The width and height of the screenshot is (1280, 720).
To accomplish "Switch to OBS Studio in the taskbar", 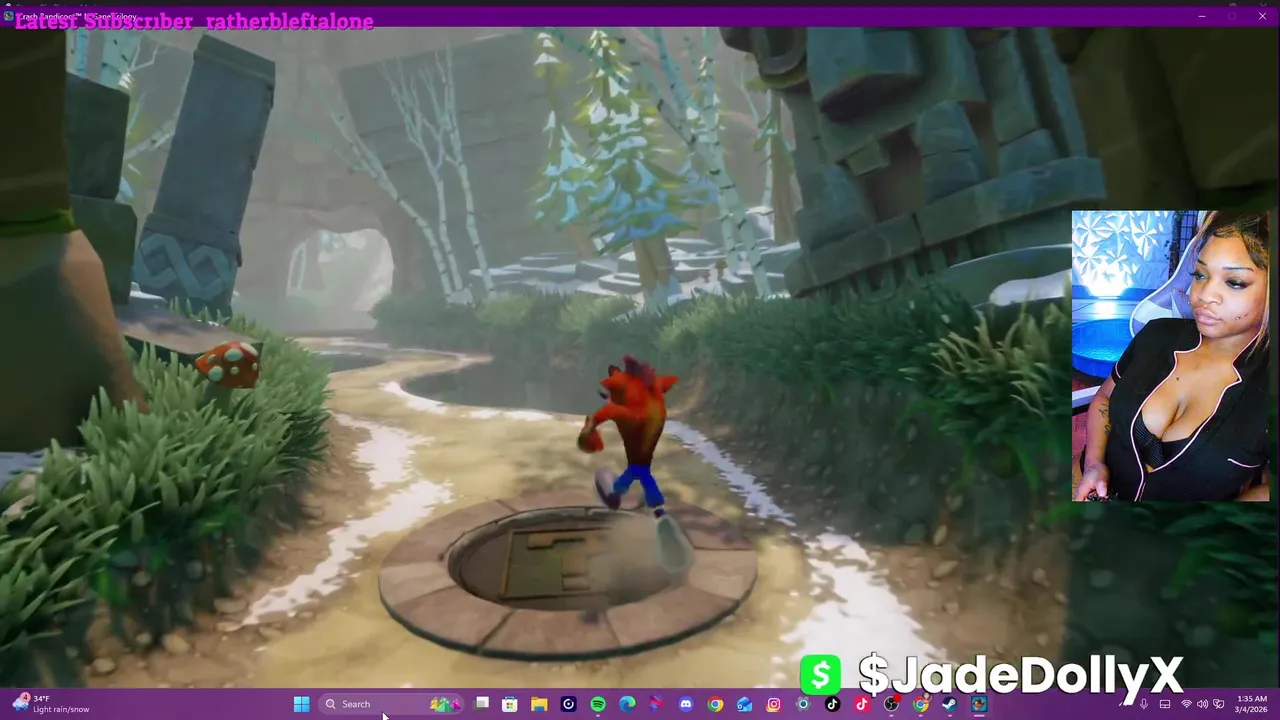I will [x=890, y=704].
